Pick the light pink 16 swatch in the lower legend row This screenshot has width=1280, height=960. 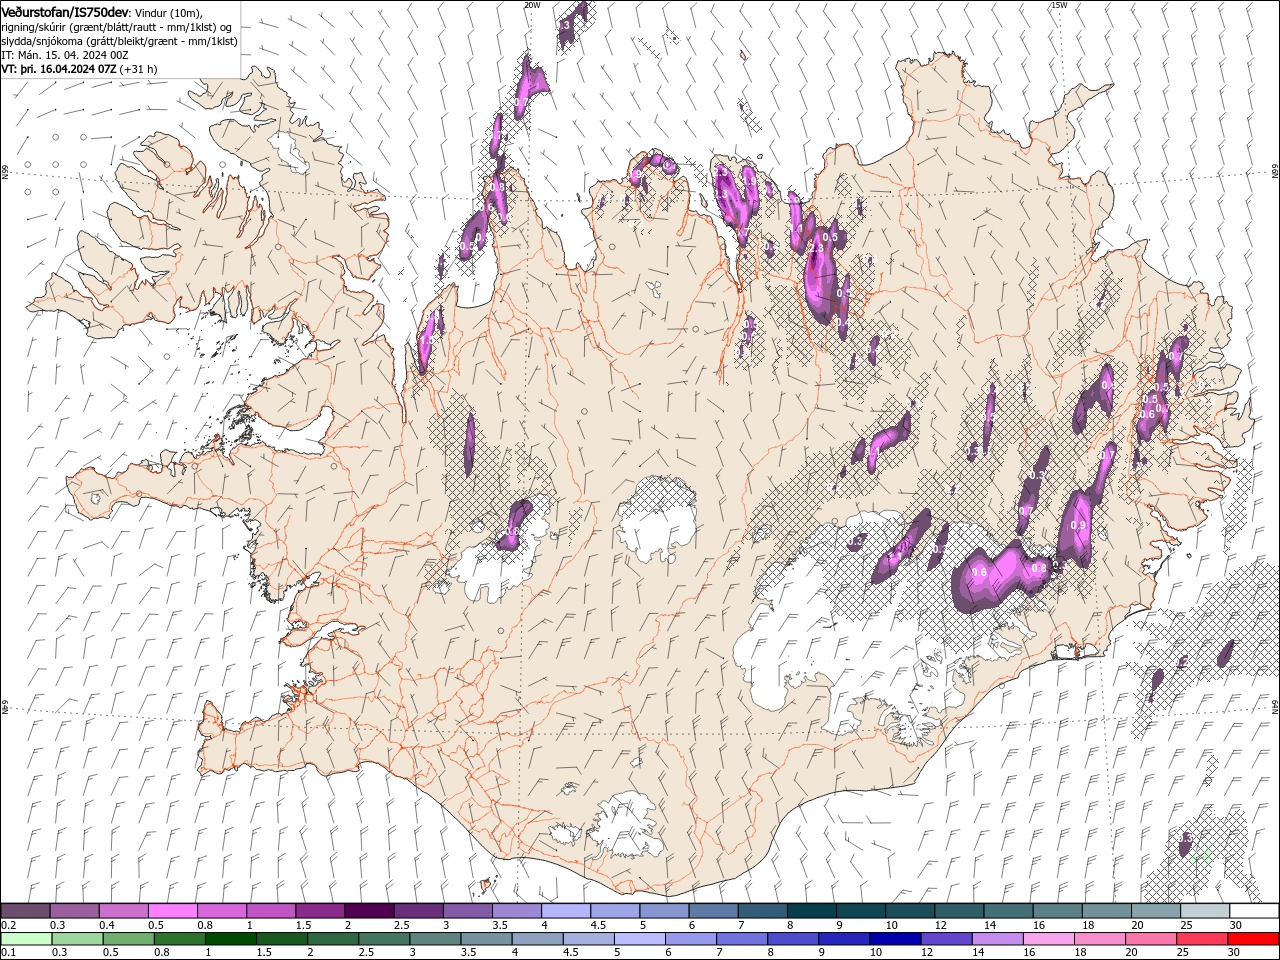click(x=1049, y=939)
